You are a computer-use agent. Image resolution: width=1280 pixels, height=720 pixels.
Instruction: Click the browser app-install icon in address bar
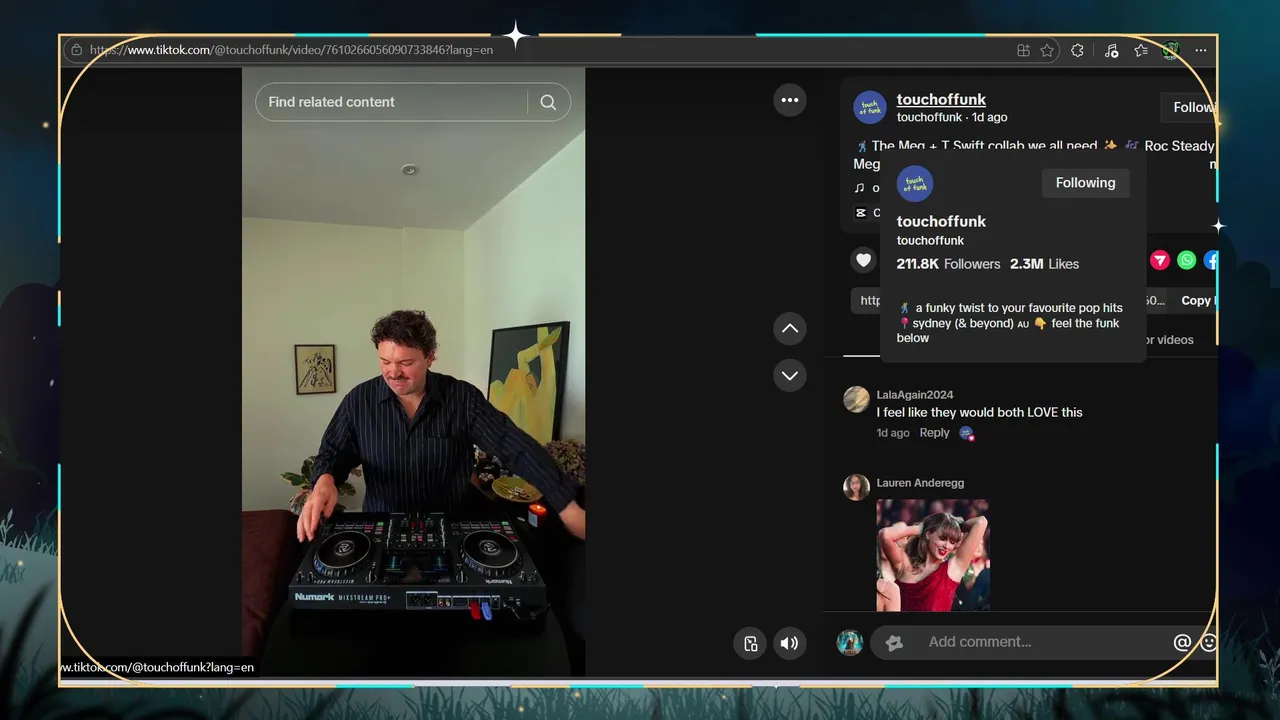point(1023,50)
